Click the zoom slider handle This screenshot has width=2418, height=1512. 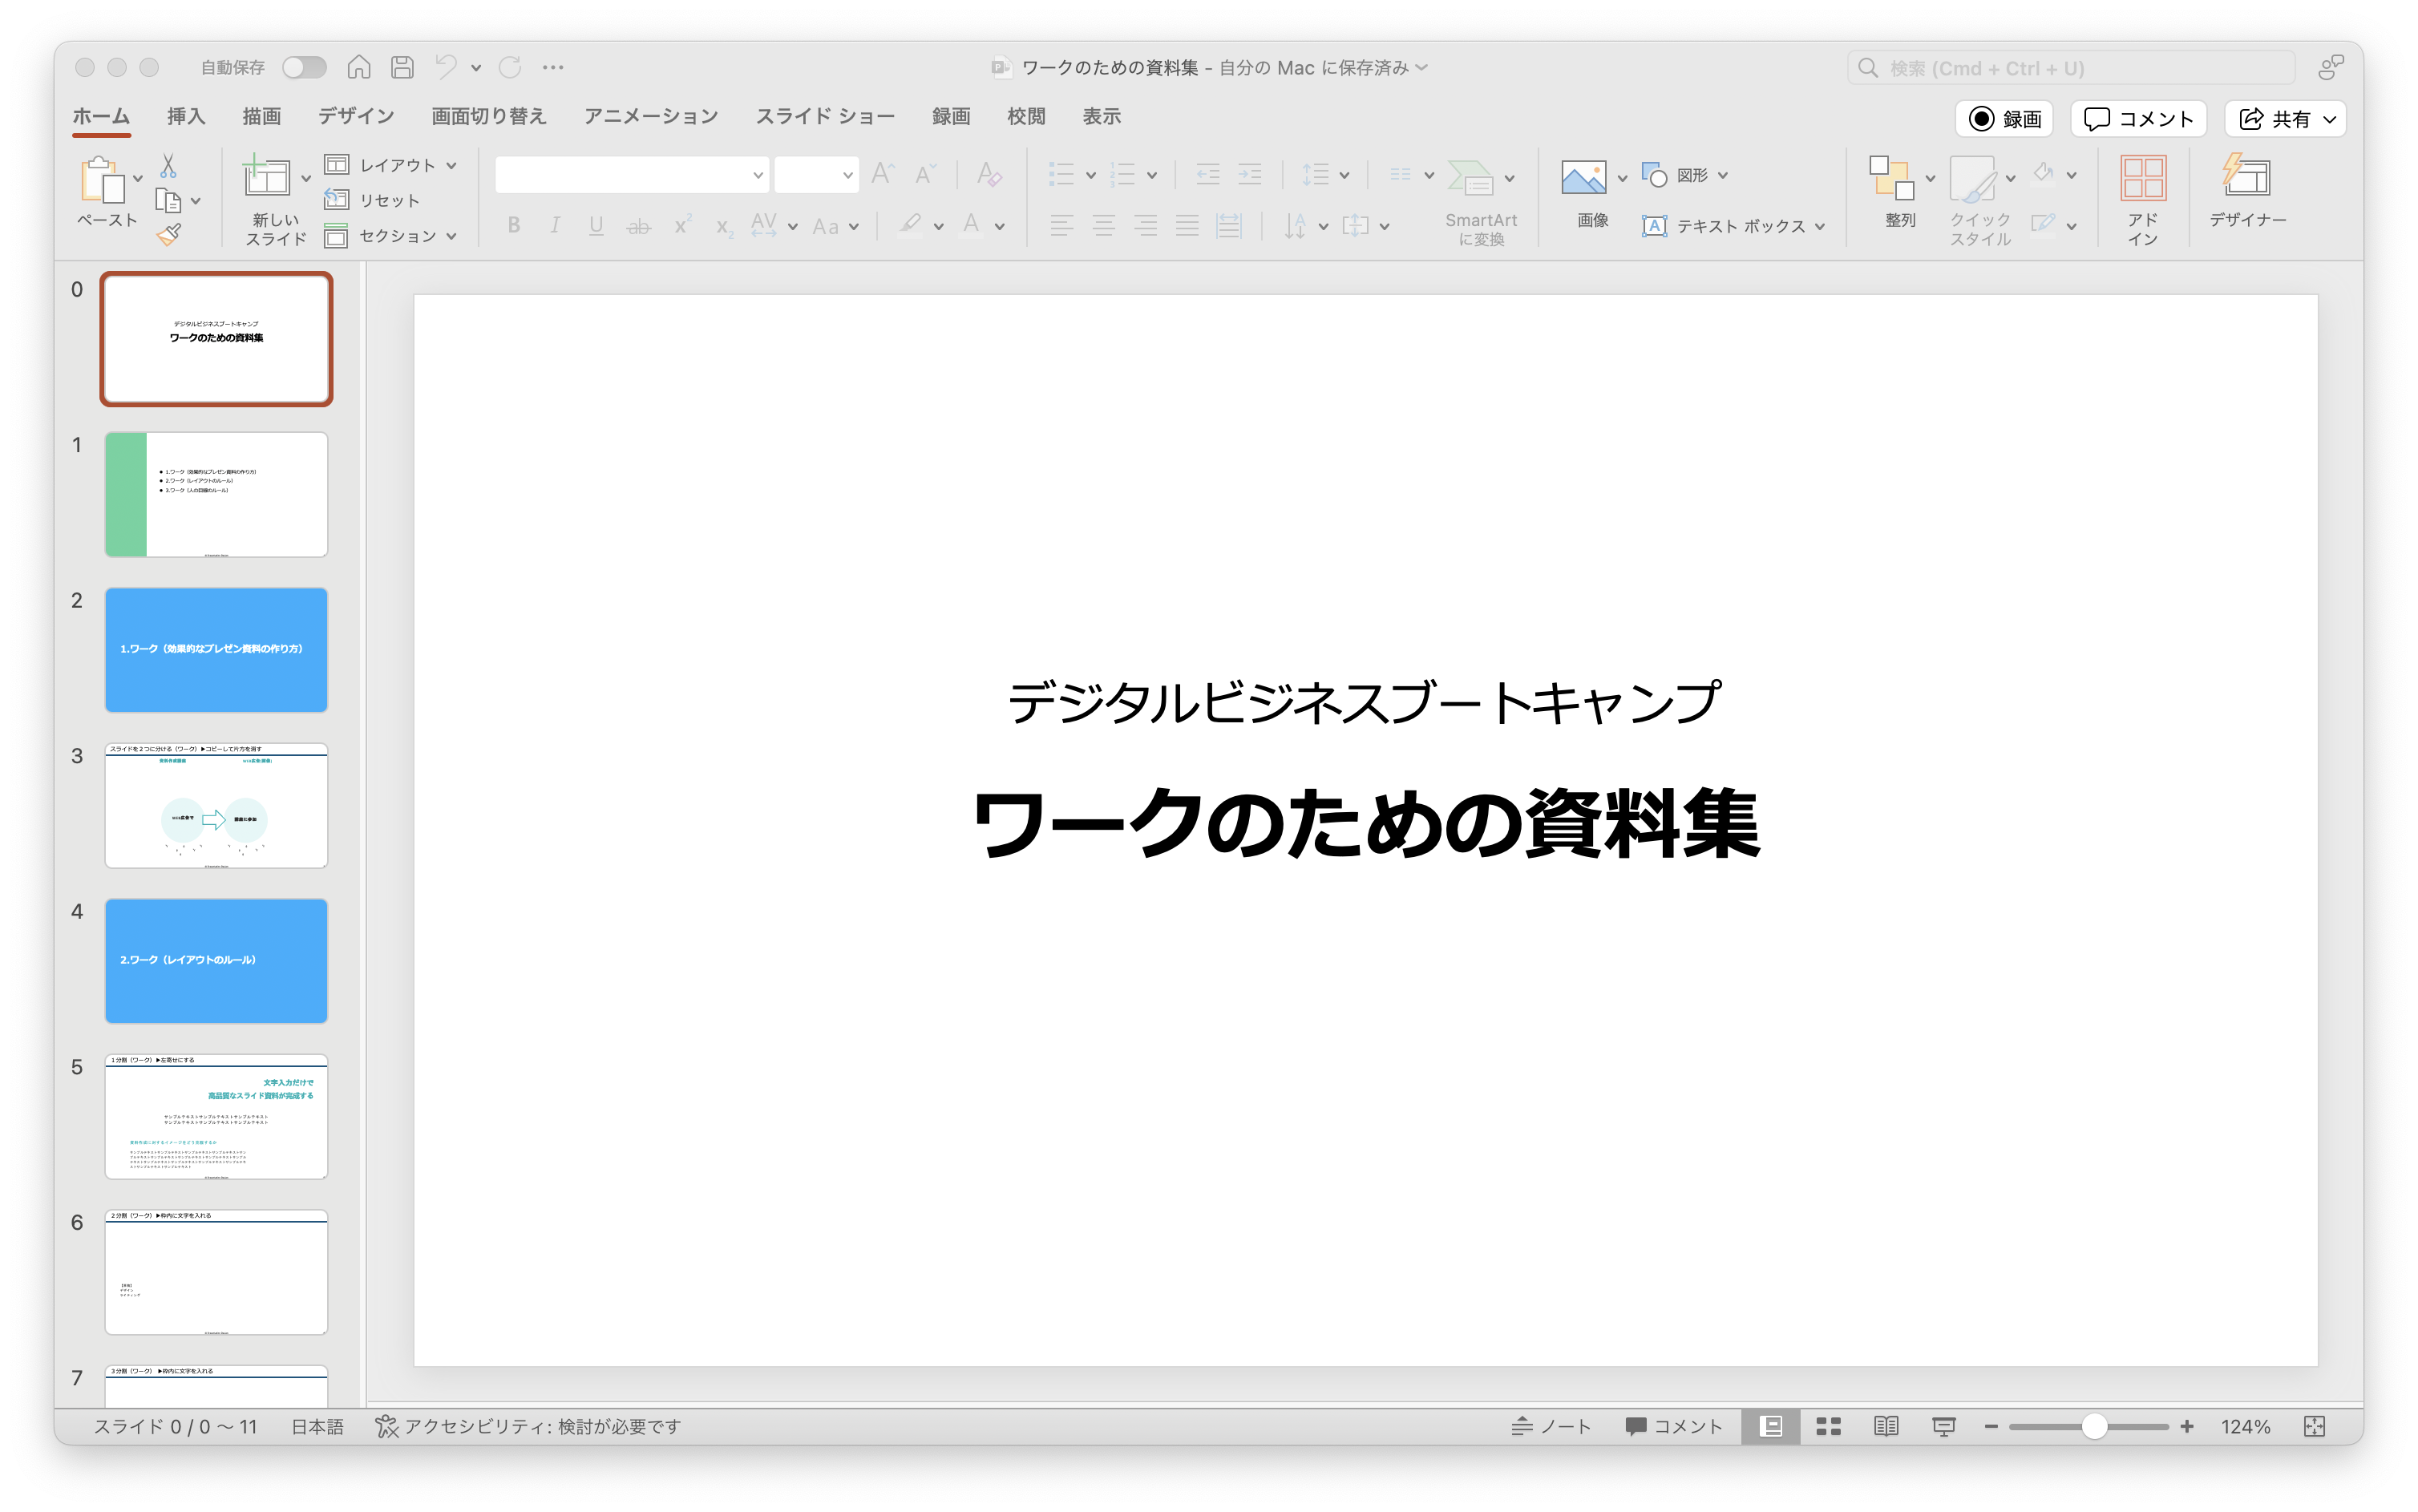pyautogui.click(x=2095, y=1427)
